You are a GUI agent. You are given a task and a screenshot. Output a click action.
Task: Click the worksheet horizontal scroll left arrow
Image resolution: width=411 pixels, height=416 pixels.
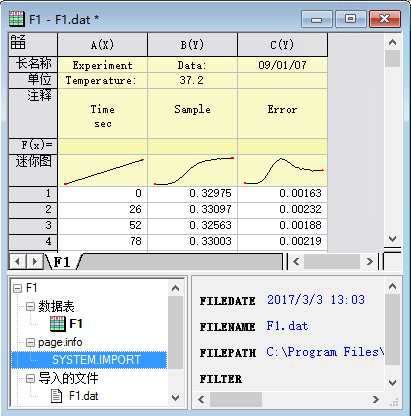(x=296, y=262)
